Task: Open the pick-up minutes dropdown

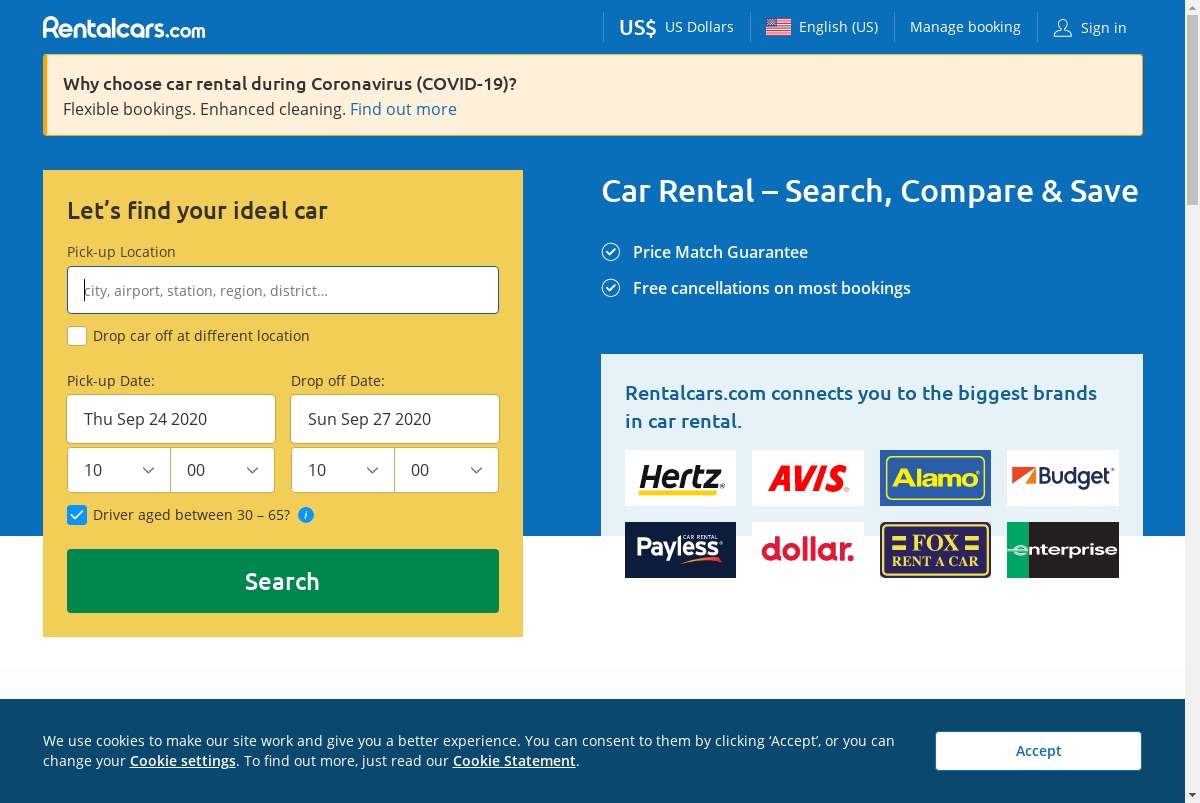Action: (222, 470)
